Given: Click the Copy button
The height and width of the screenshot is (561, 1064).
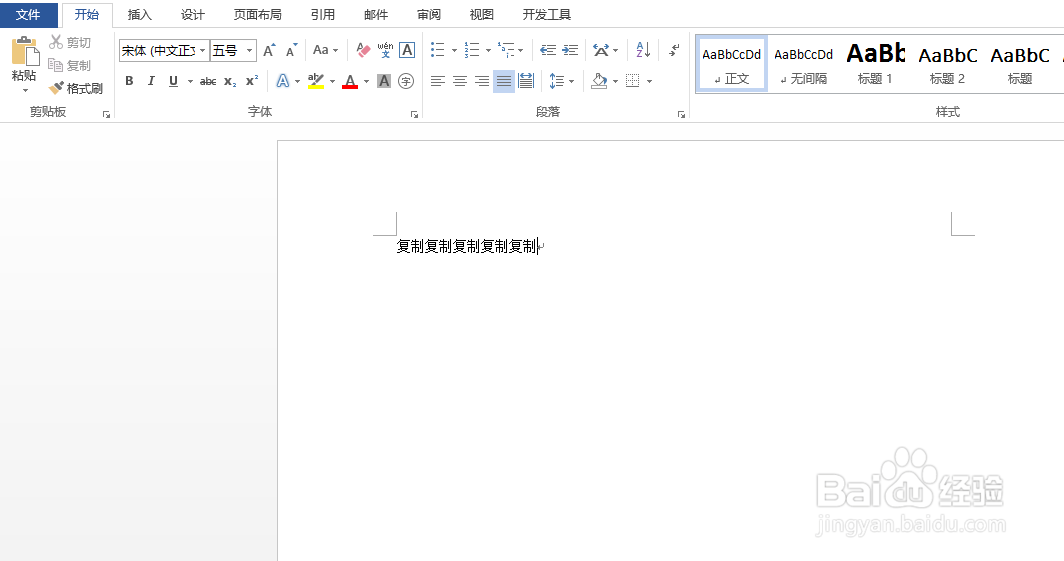Looking at the screenshot, I should (70, 65).
